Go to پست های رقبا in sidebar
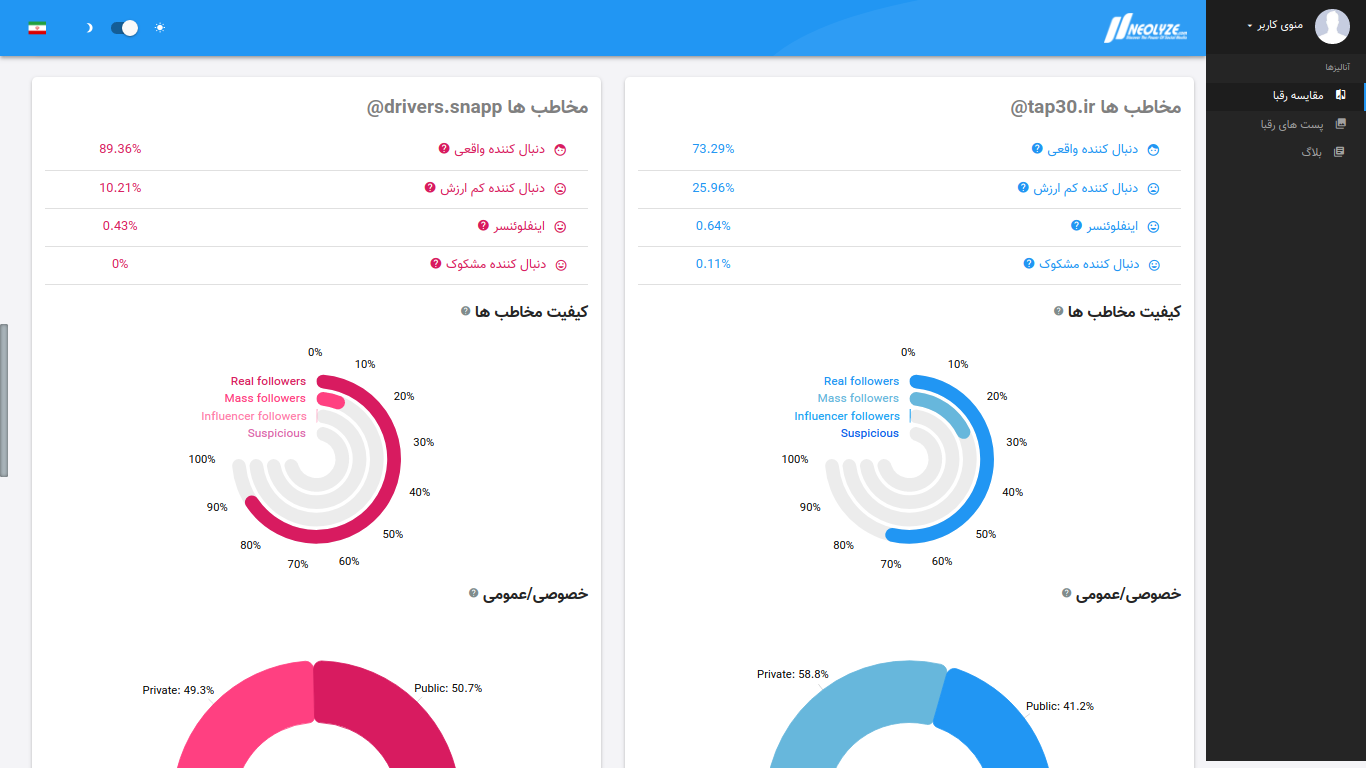This screenshot has height=768, width=1366. pyautogui.click(x=1286, y=124)
